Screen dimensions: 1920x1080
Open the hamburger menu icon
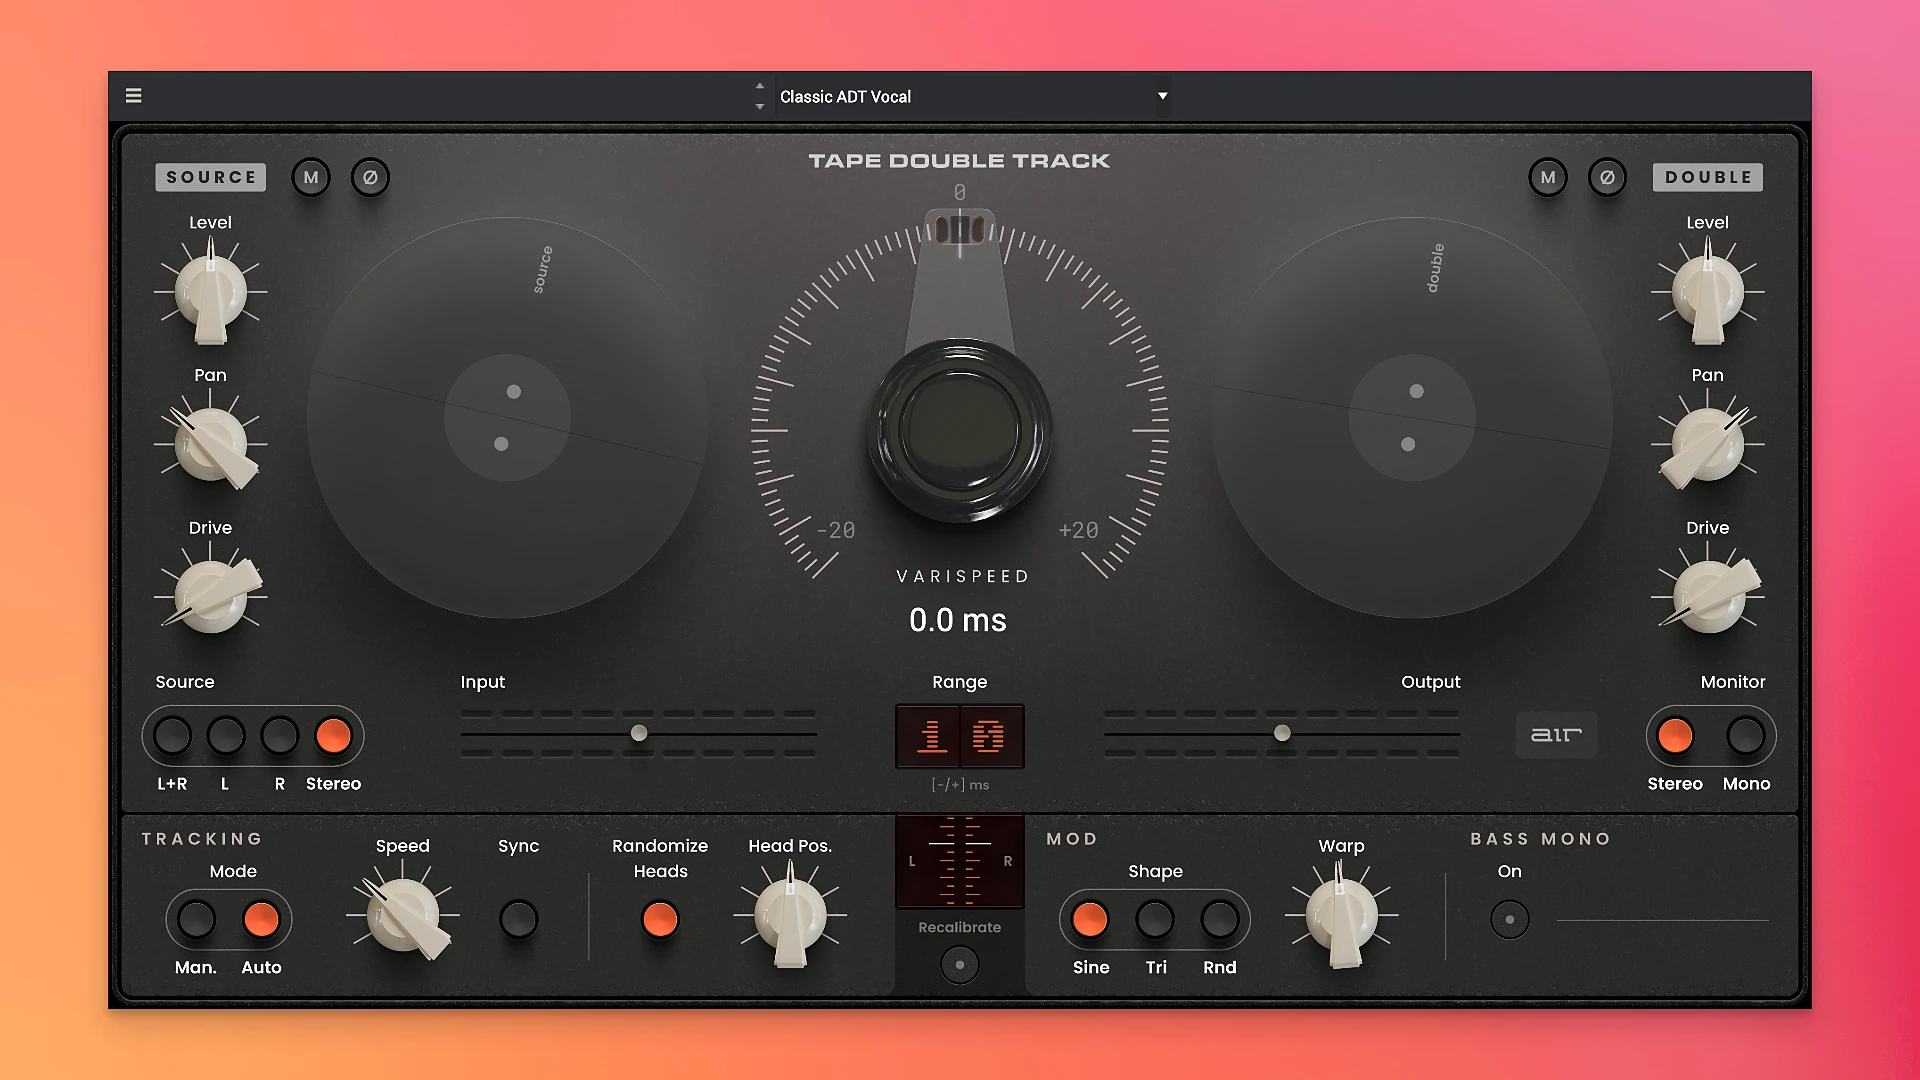pos(133,96)
